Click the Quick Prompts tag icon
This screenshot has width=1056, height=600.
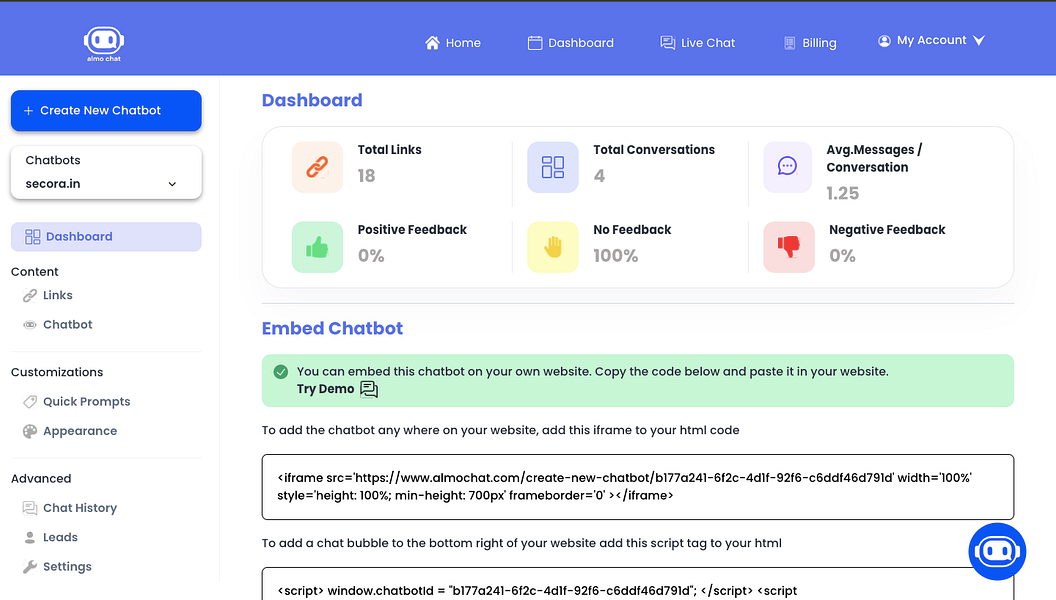point(30,402)
